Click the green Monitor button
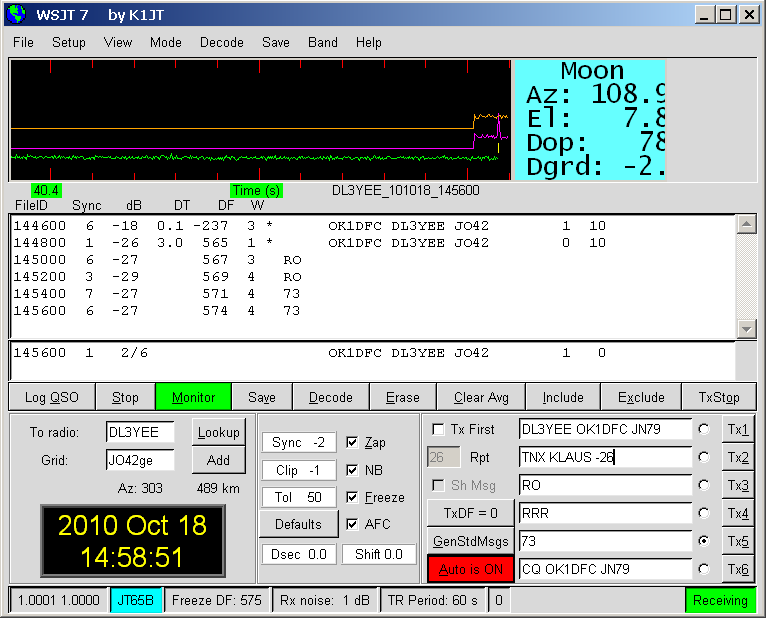This screenshot has width=766, height=618. [193, 397]
